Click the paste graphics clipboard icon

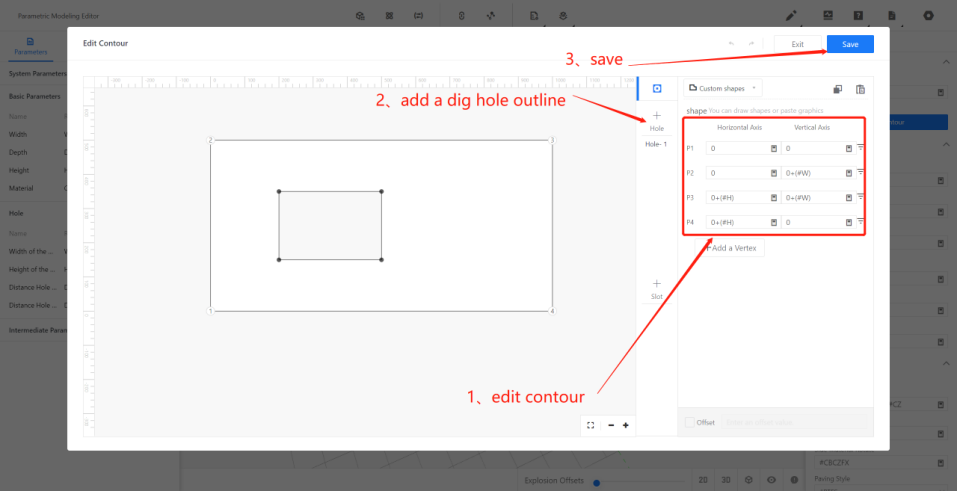click(x=860, y=89)
